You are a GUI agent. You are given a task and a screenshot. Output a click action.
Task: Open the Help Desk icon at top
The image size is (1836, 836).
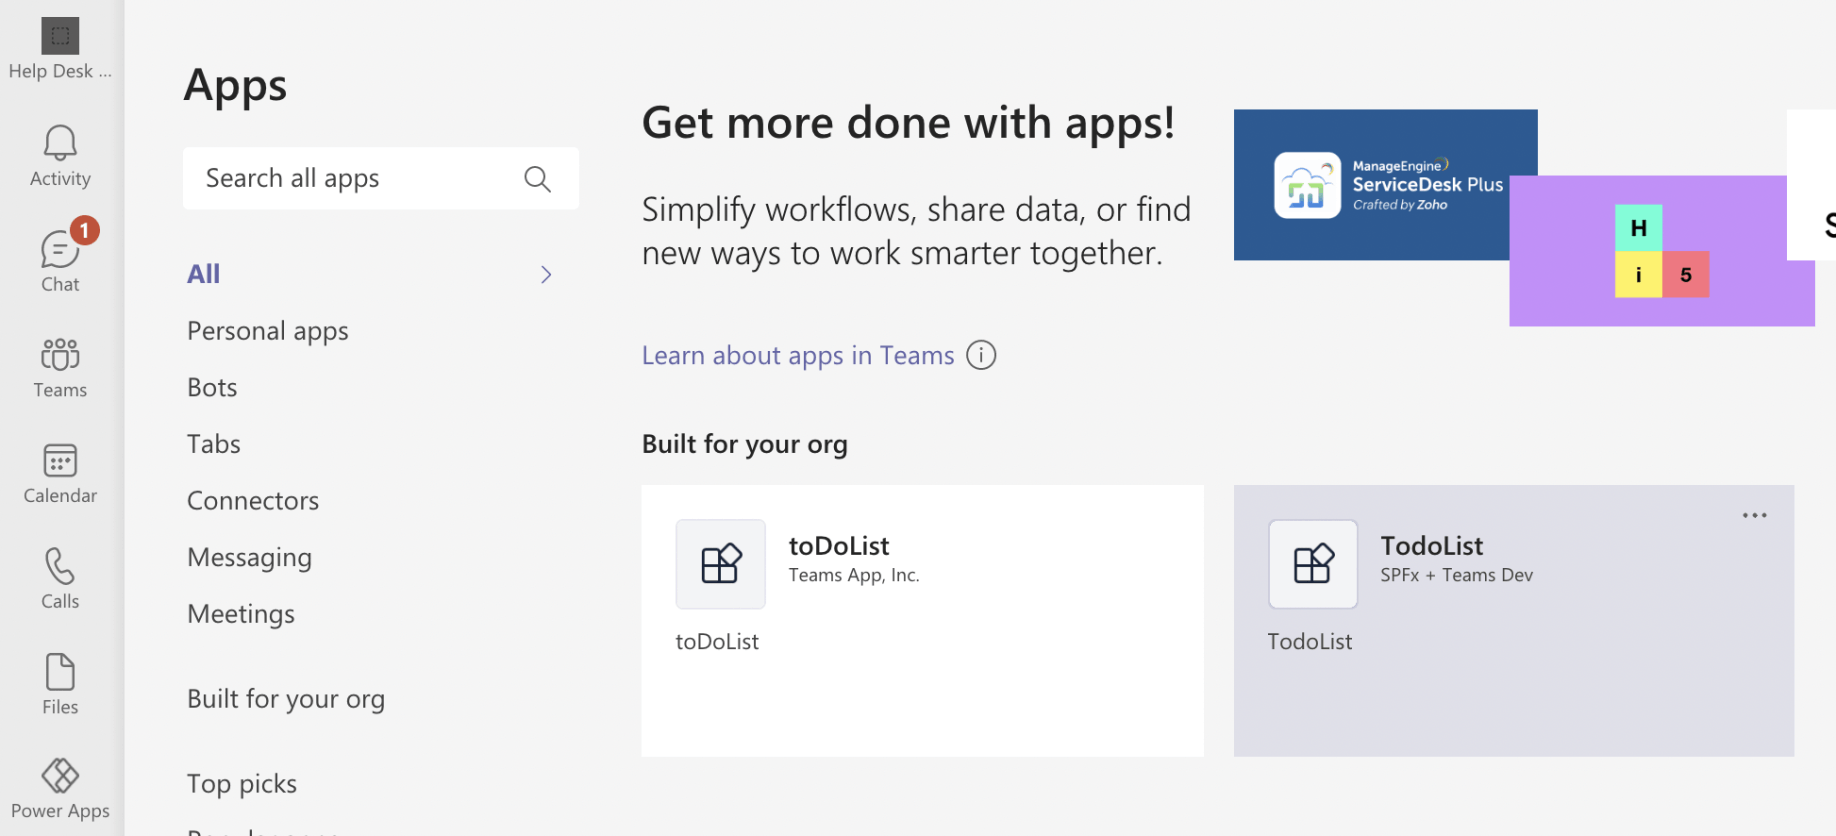pyautogui.click(x=60, y=37)
